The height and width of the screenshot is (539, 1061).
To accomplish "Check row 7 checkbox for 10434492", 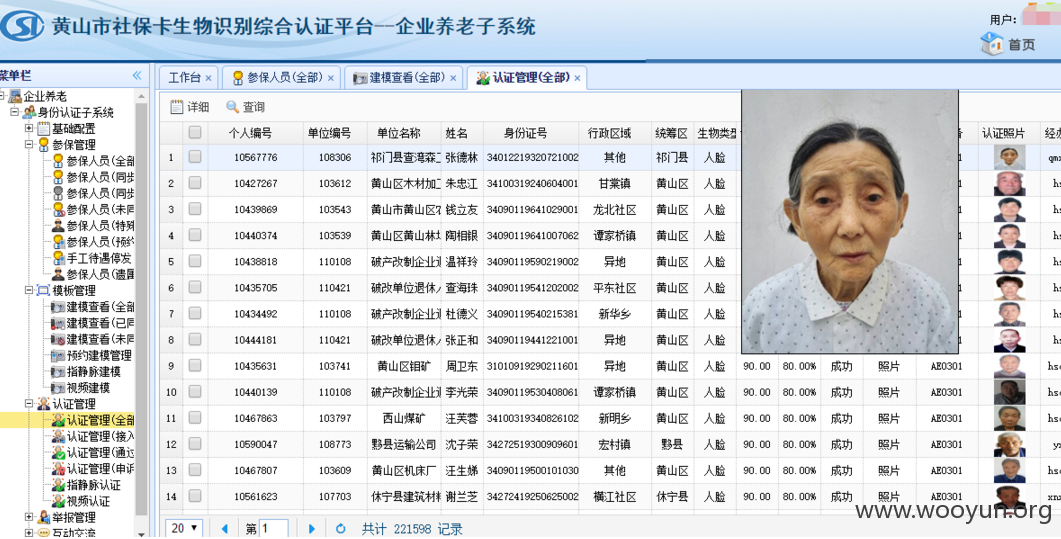I will point(195,313).
